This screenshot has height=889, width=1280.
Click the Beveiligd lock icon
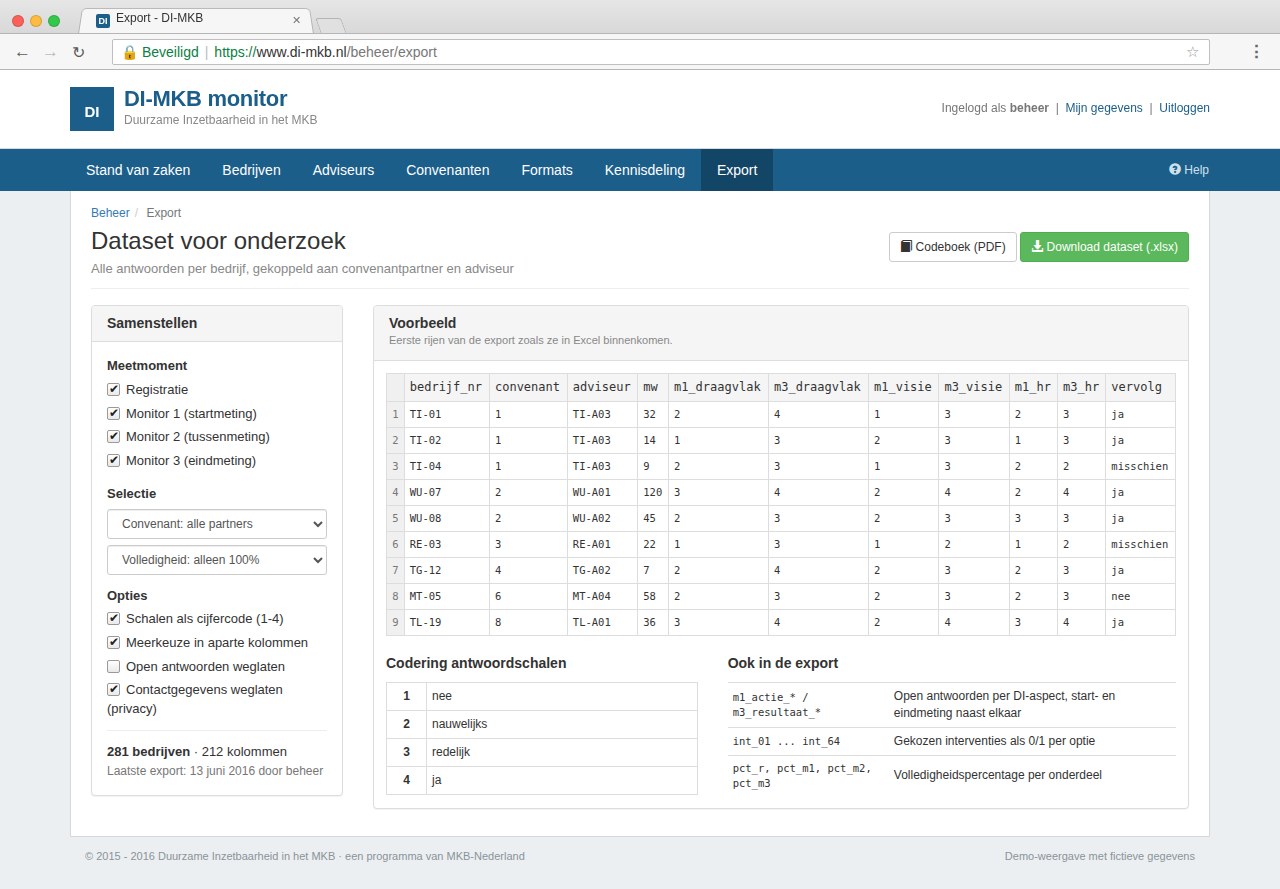(x=129, y=52)
